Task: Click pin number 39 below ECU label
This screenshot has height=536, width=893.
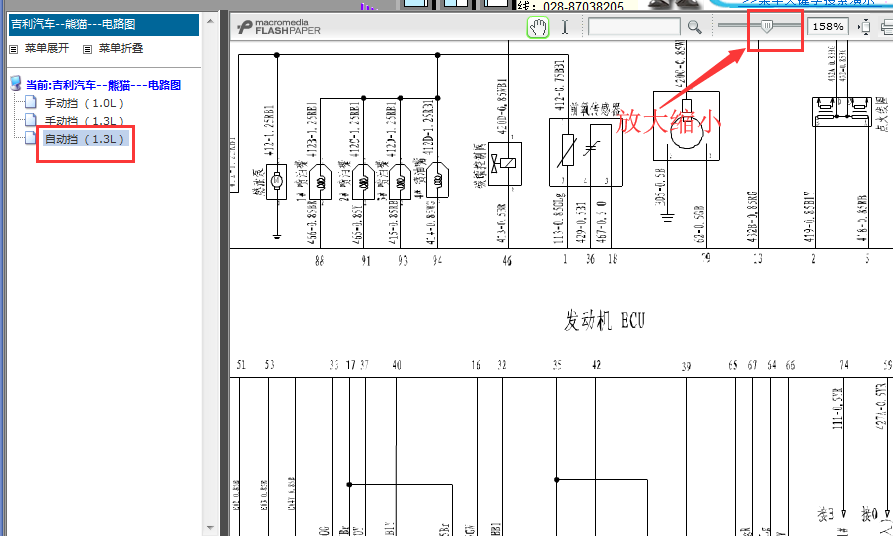Action: (686, 367)
